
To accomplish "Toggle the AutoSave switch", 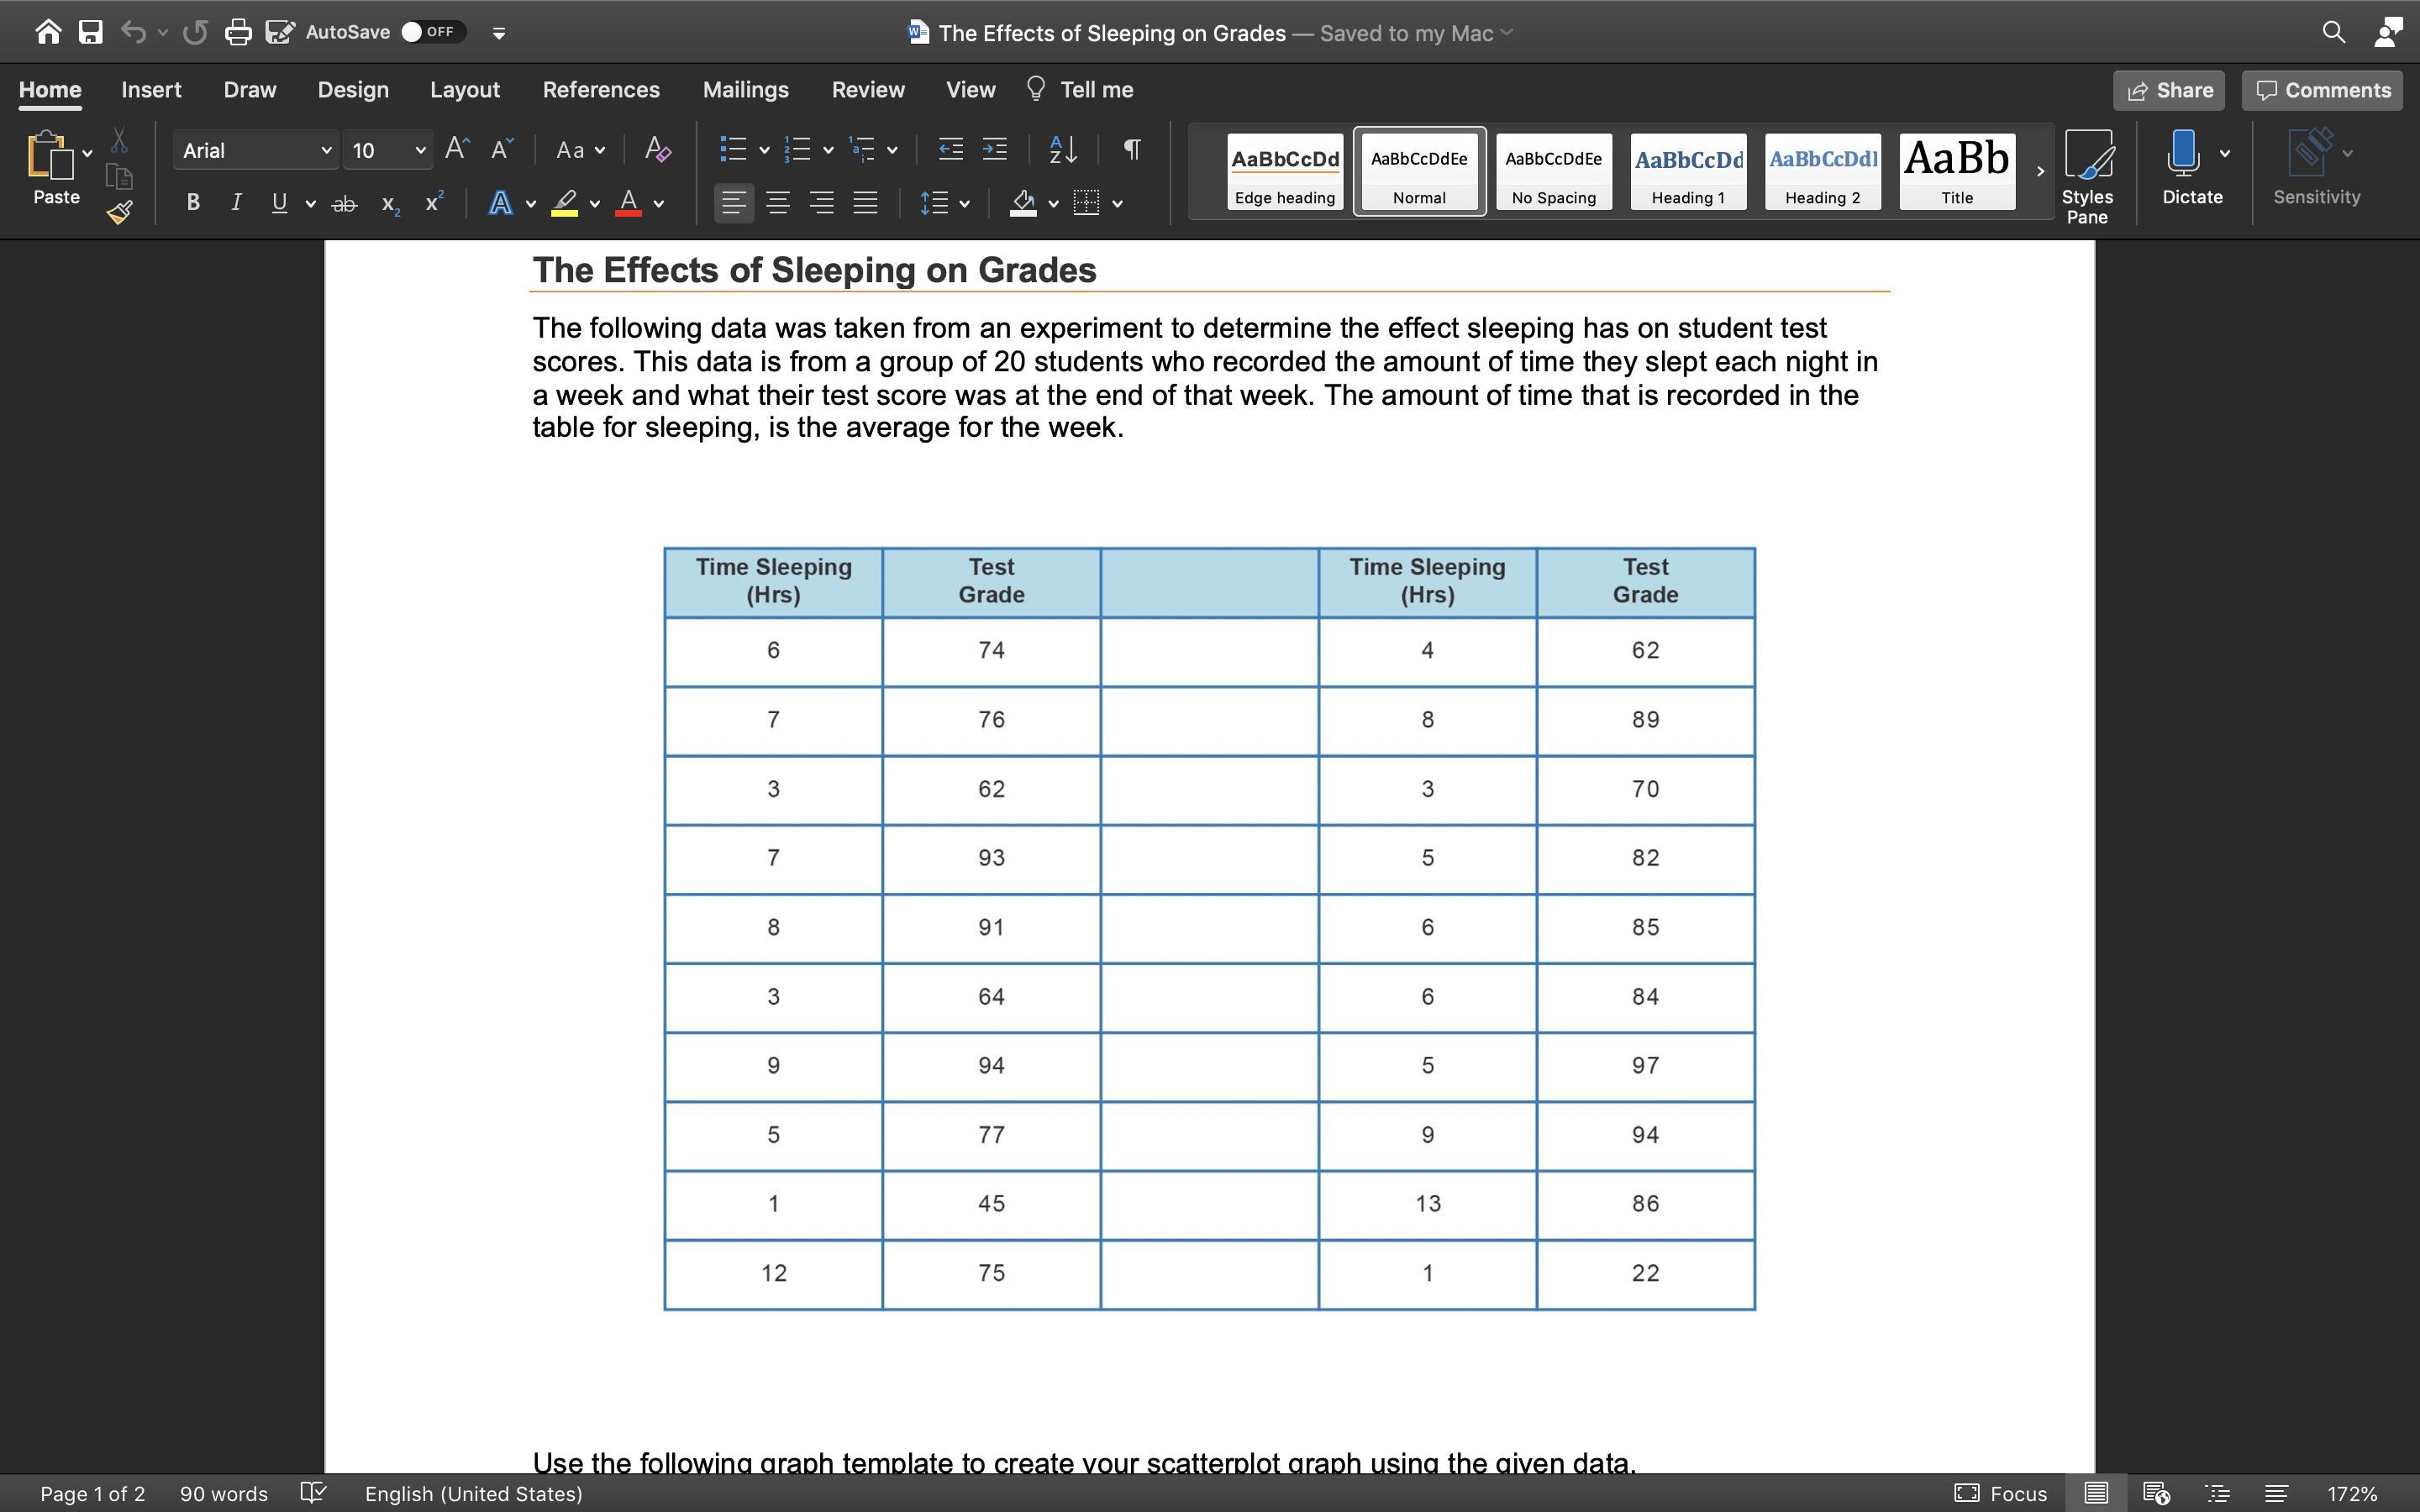I will pos(431,32).
